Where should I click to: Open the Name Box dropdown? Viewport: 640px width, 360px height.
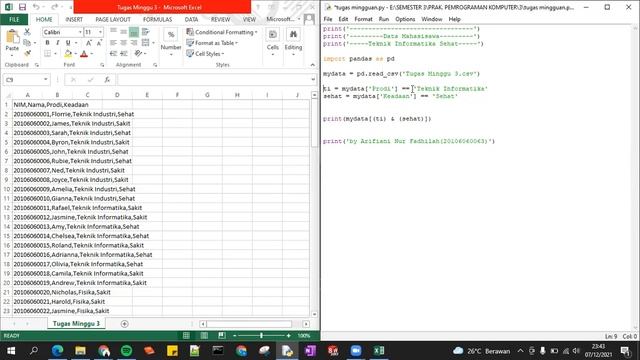46,80
